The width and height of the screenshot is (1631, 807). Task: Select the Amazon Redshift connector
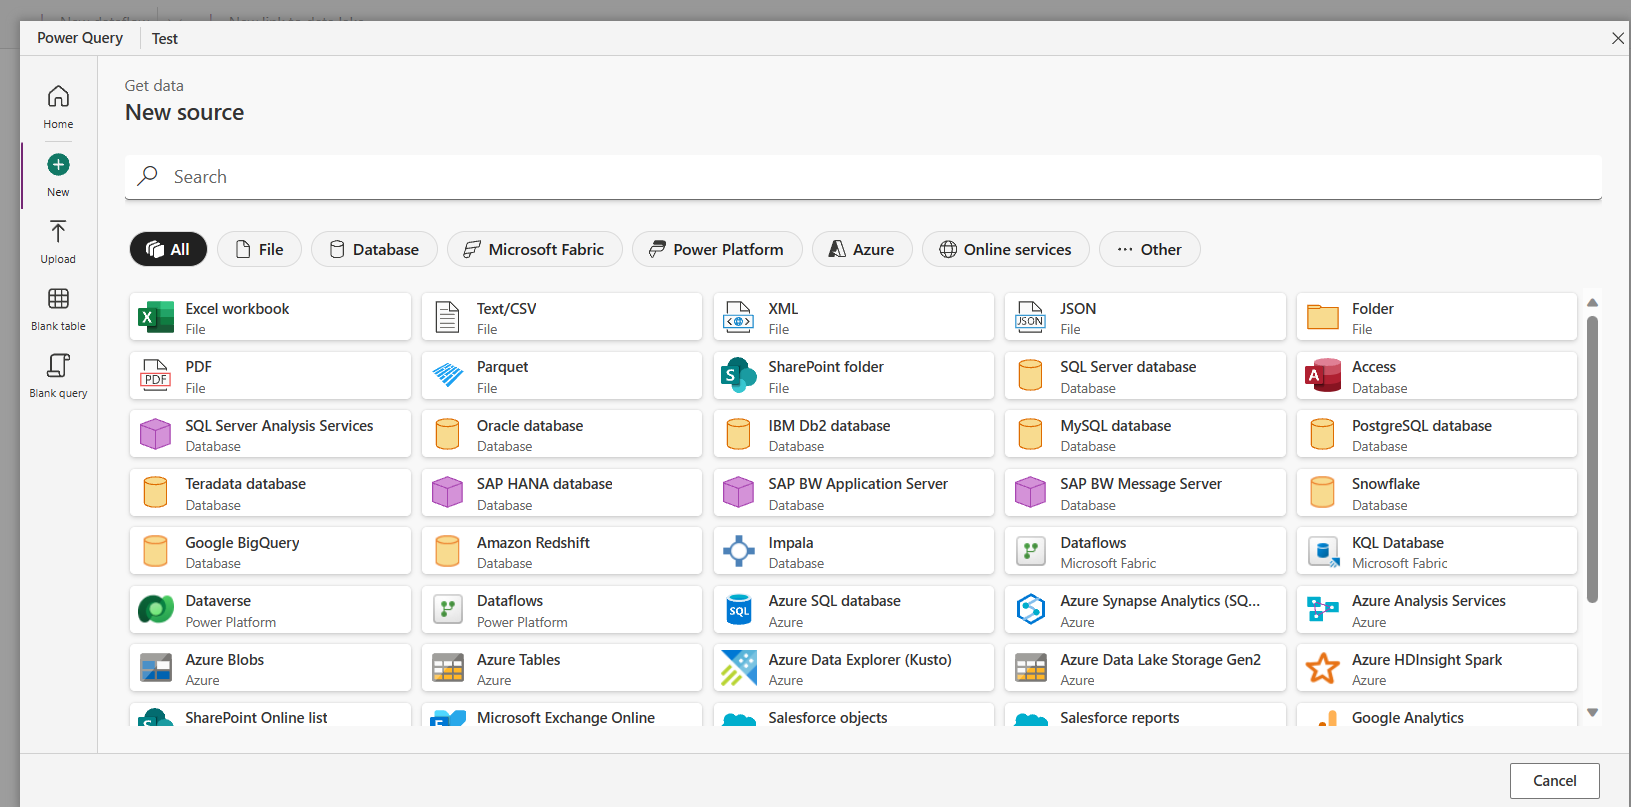(561, 551)
